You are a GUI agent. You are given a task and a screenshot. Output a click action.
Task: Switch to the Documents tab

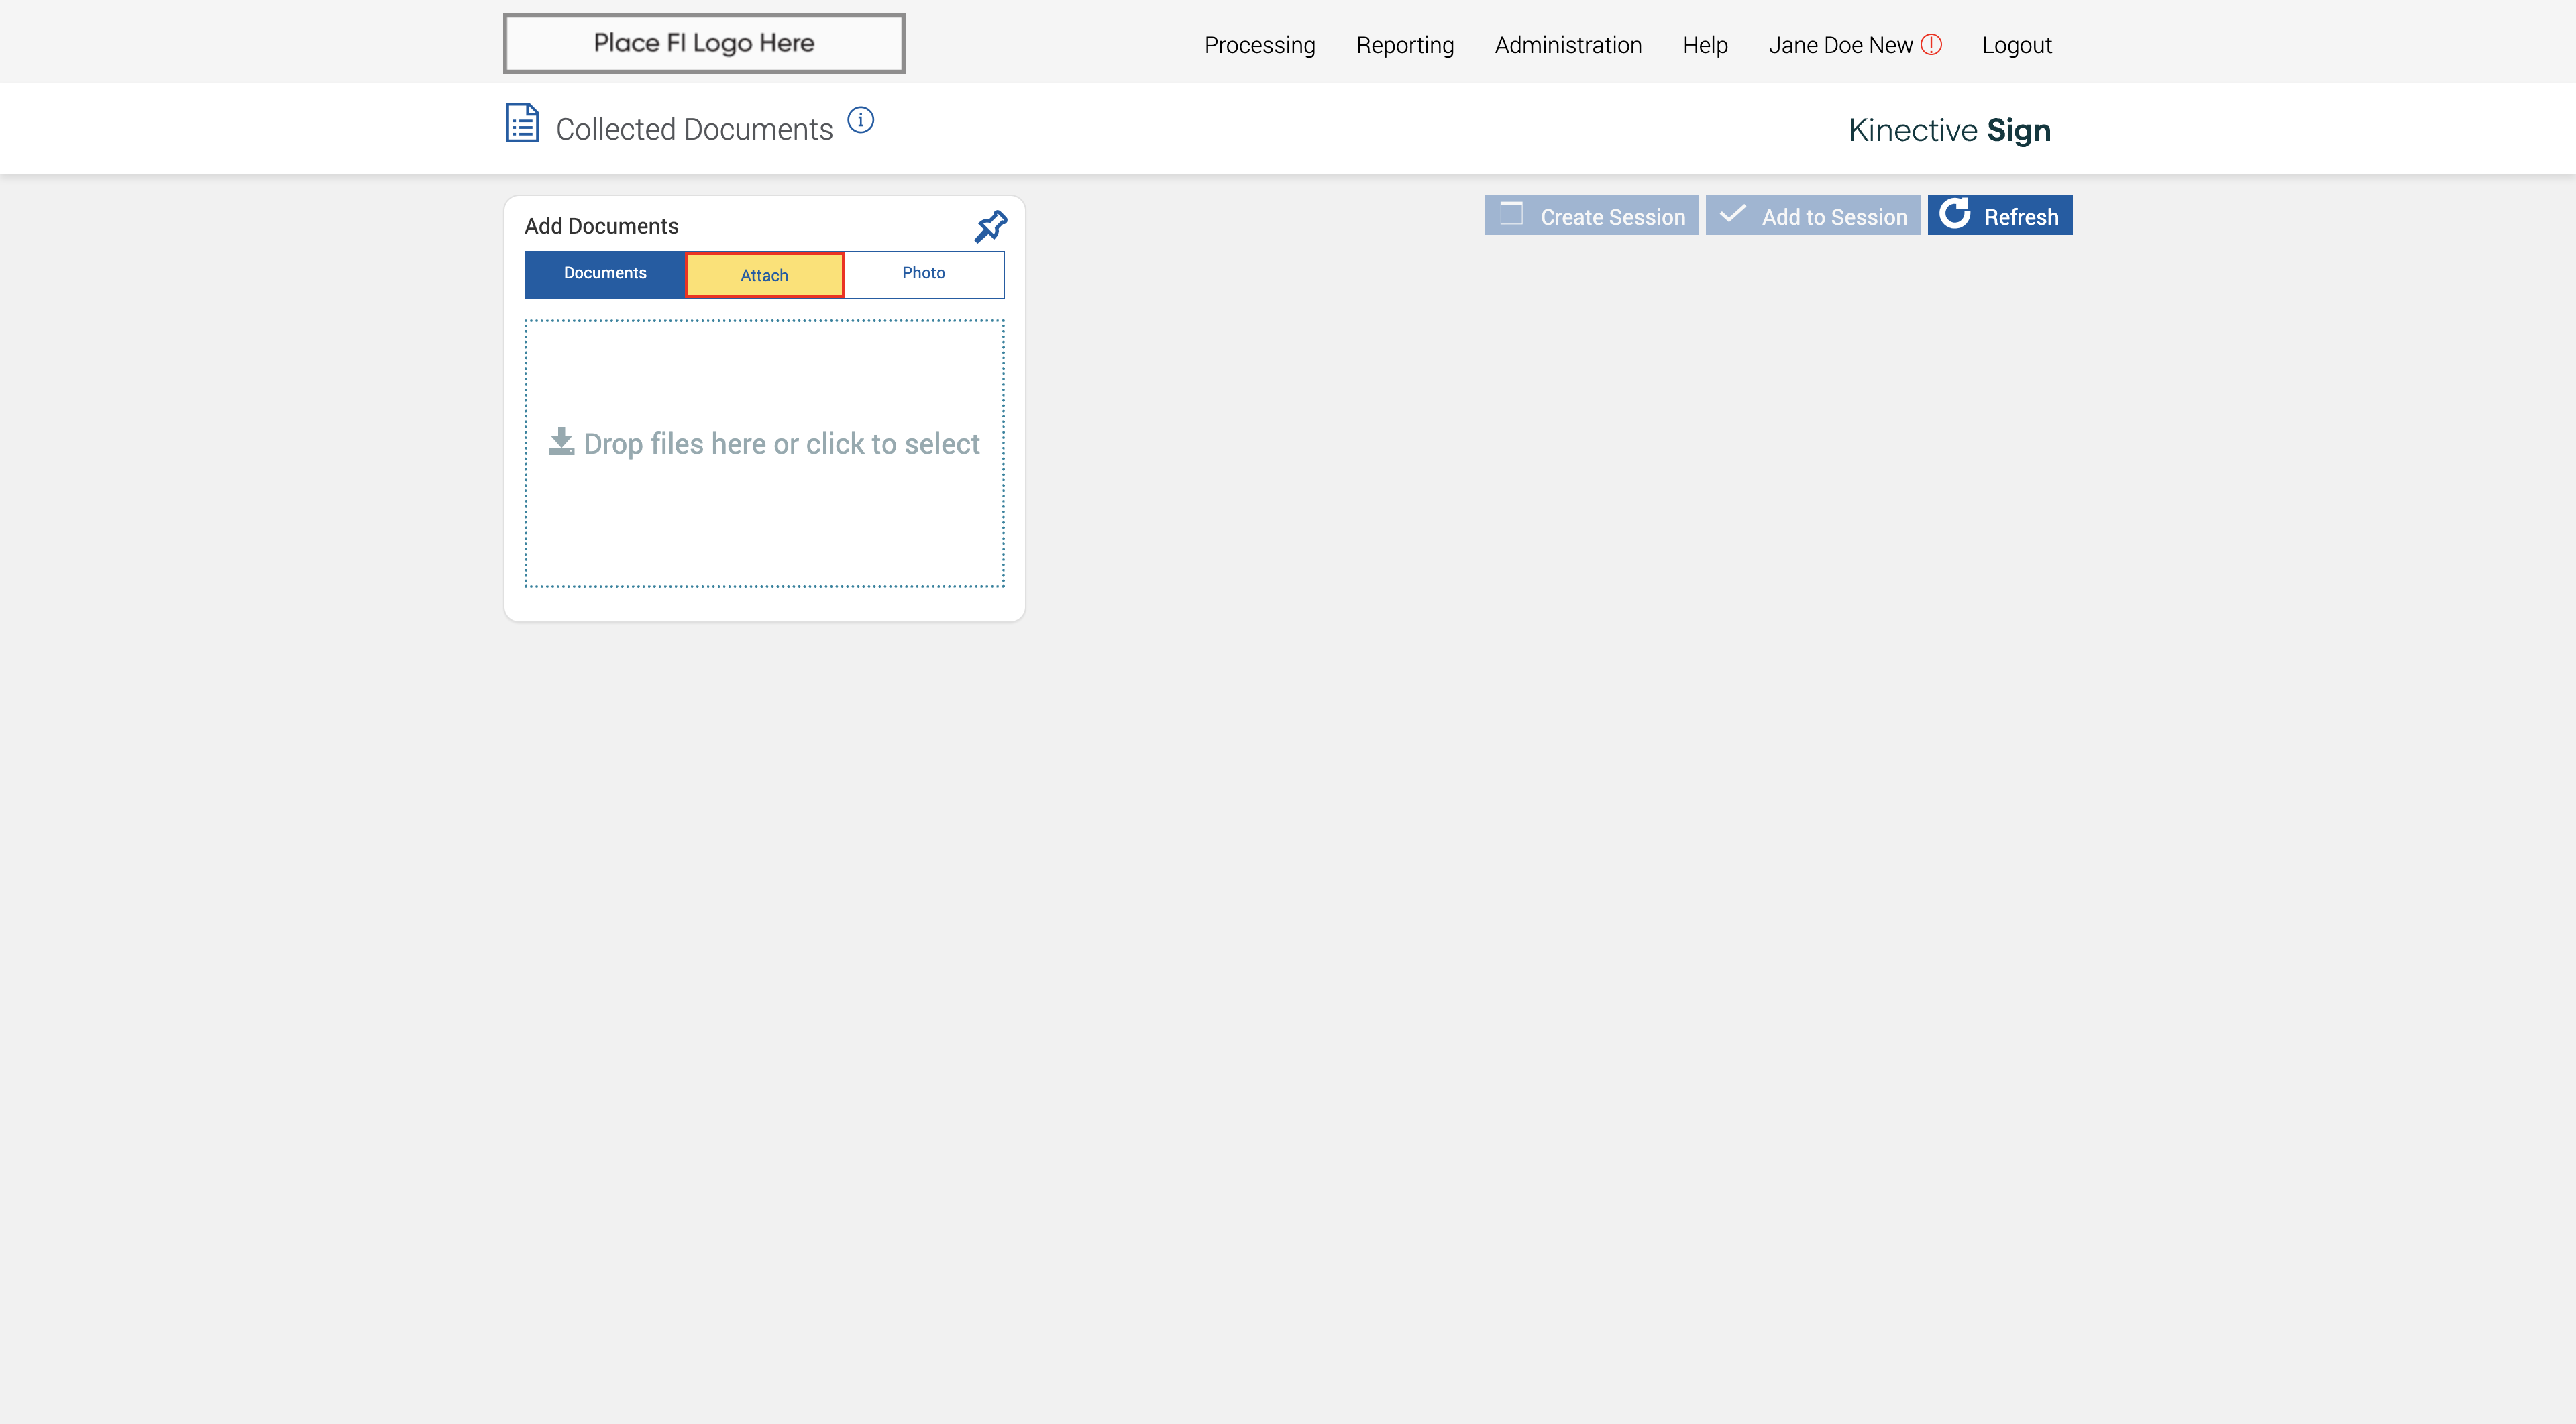pyautogui.click(x=604, y=274)
